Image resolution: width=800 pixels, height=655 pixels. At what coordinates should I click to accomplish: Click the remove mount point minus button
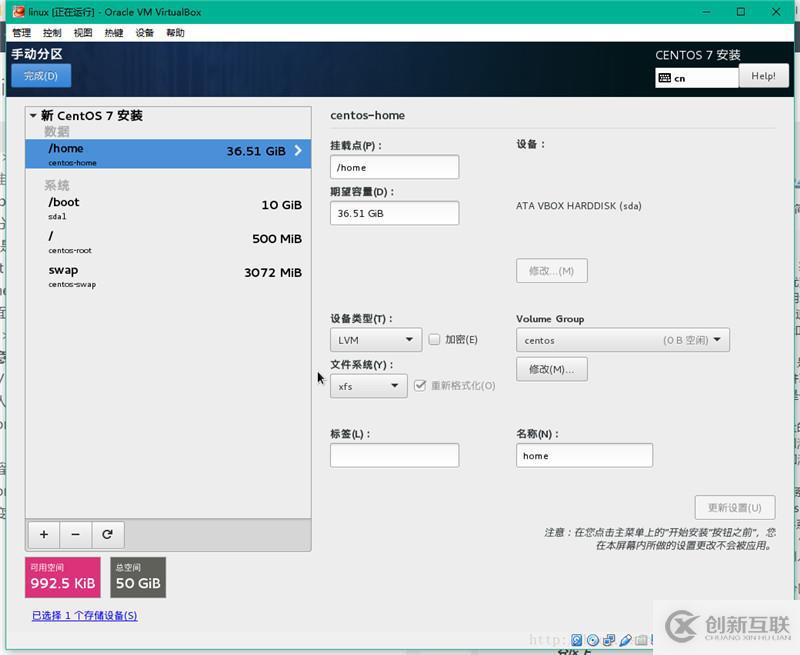pos(76,534)
